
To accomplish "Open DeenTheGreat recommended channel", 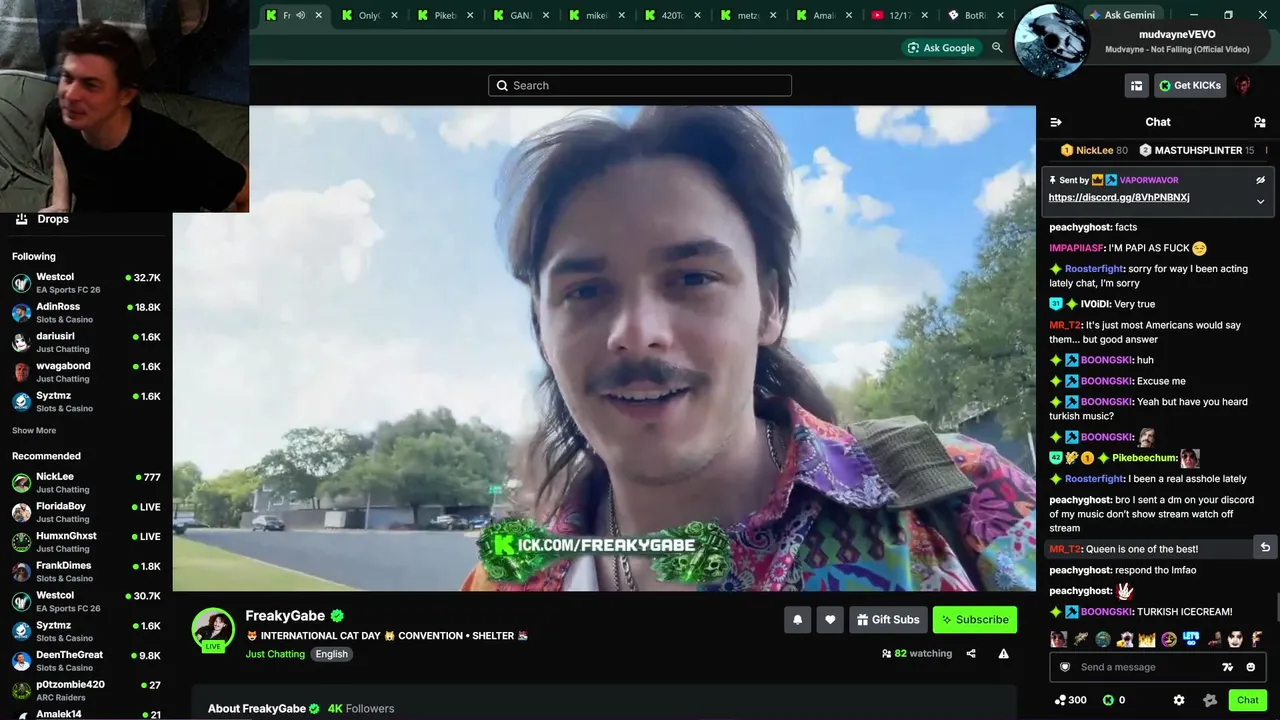I will [86, 661].
